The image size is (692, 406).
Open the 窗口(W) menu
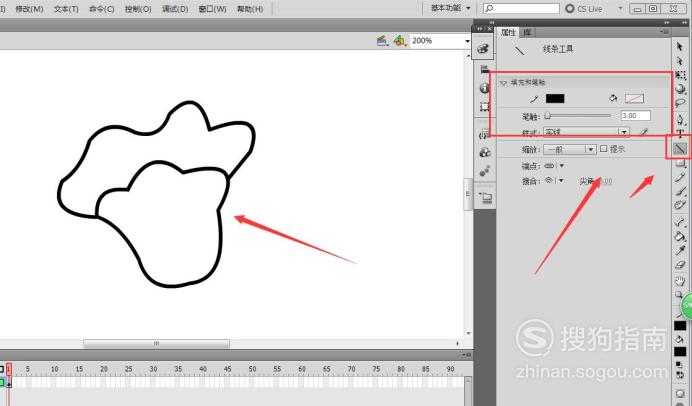click(212, 9)
